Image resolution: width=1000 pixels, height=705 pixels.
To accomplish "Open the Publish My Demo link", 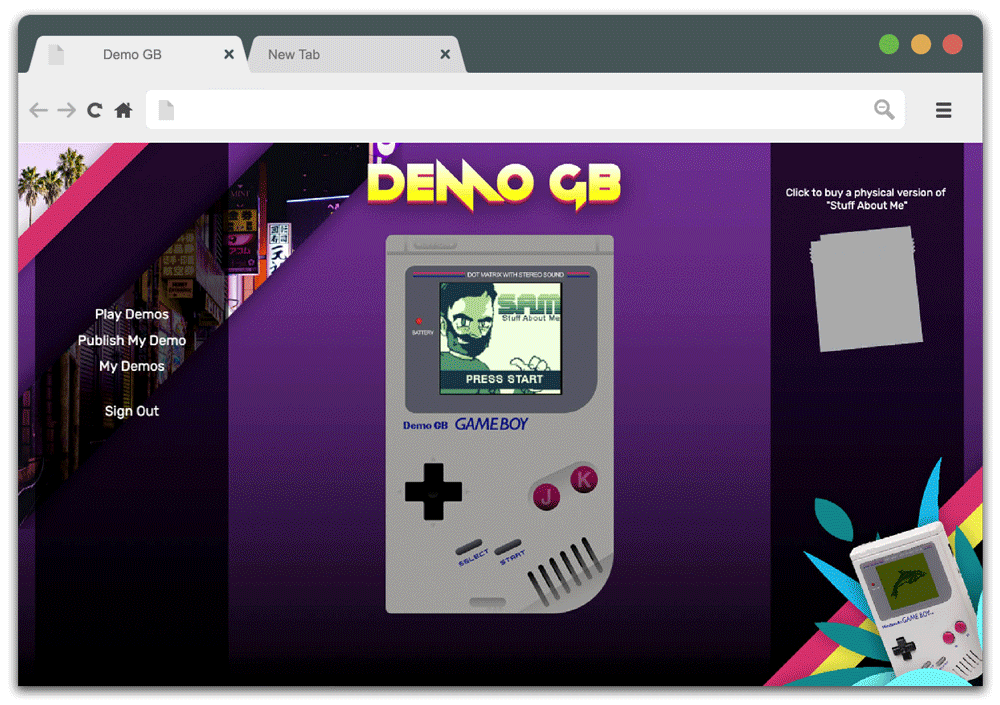I will coord(132,340).
